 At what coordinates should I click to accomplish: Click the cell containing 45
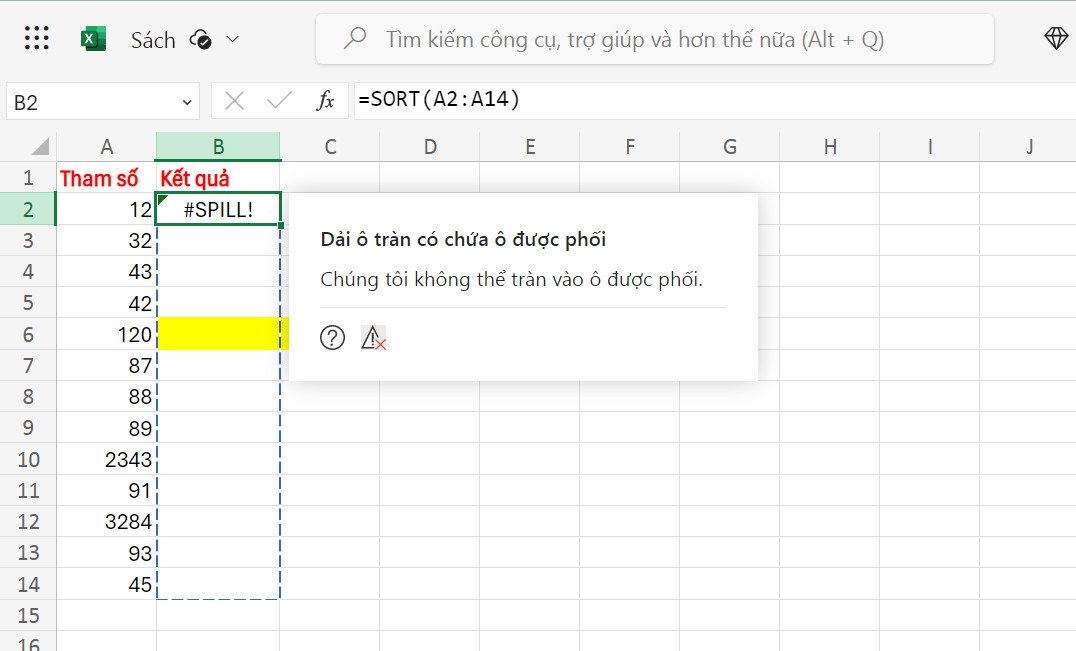pos(106,584)
